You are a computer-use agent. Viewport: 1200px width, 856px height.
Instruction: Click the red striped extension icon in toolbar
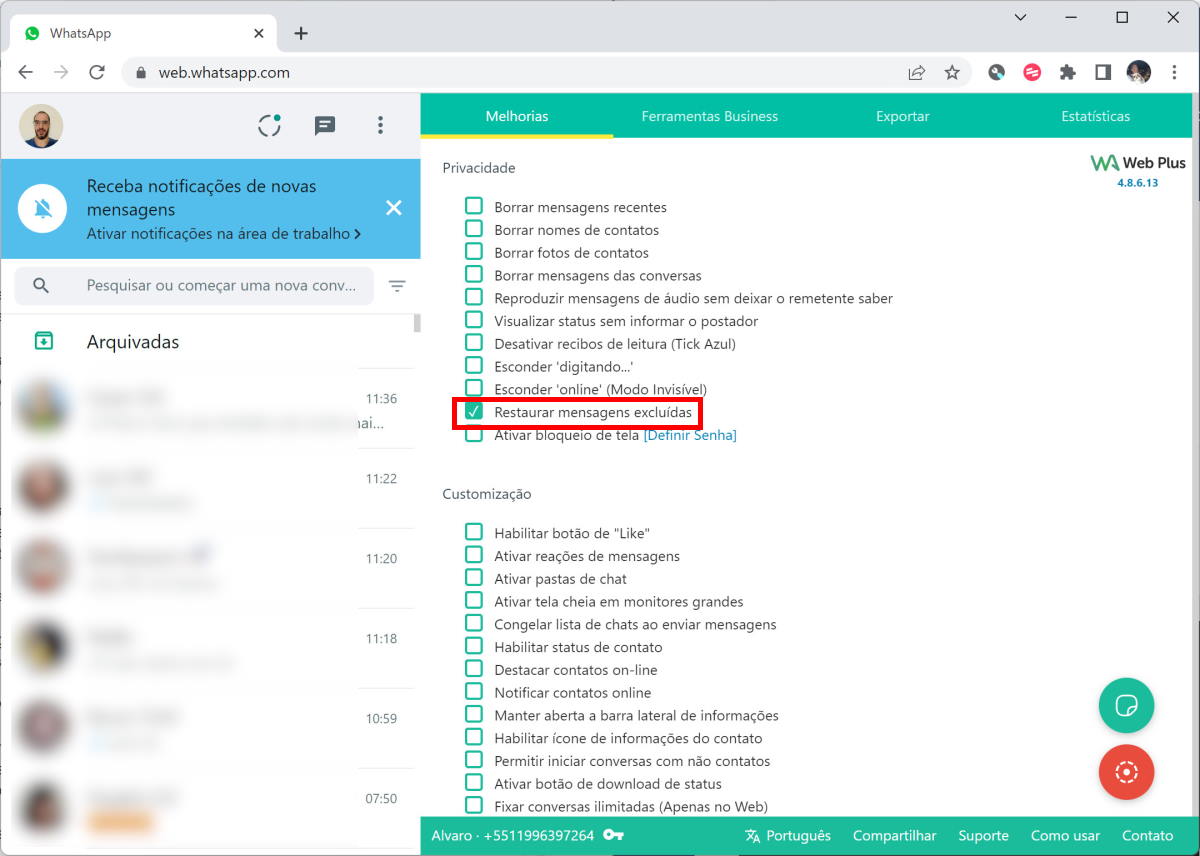[1032, 72]
